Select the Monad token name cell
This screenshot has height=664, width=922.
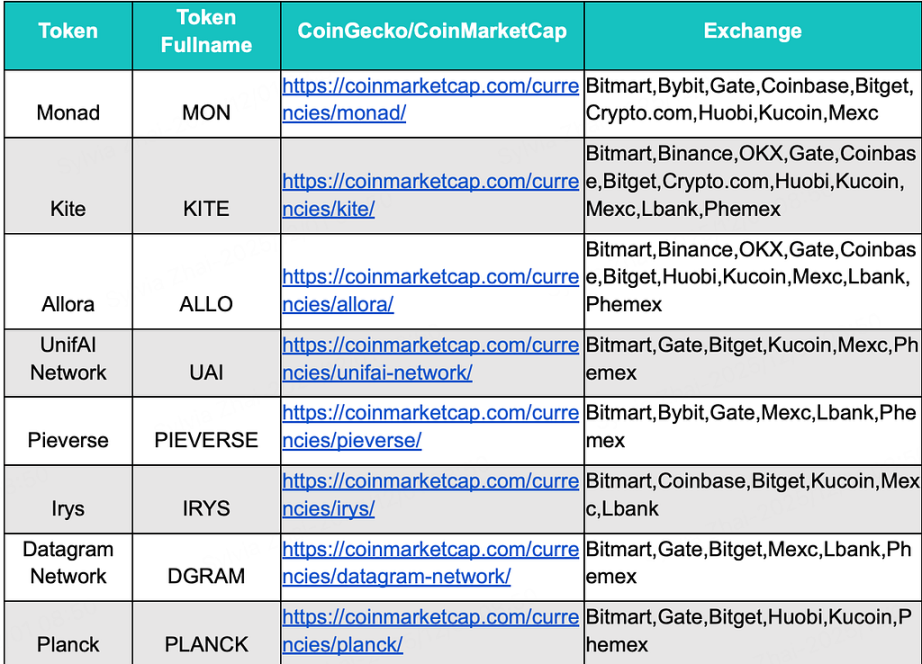[x=68, y=112]
